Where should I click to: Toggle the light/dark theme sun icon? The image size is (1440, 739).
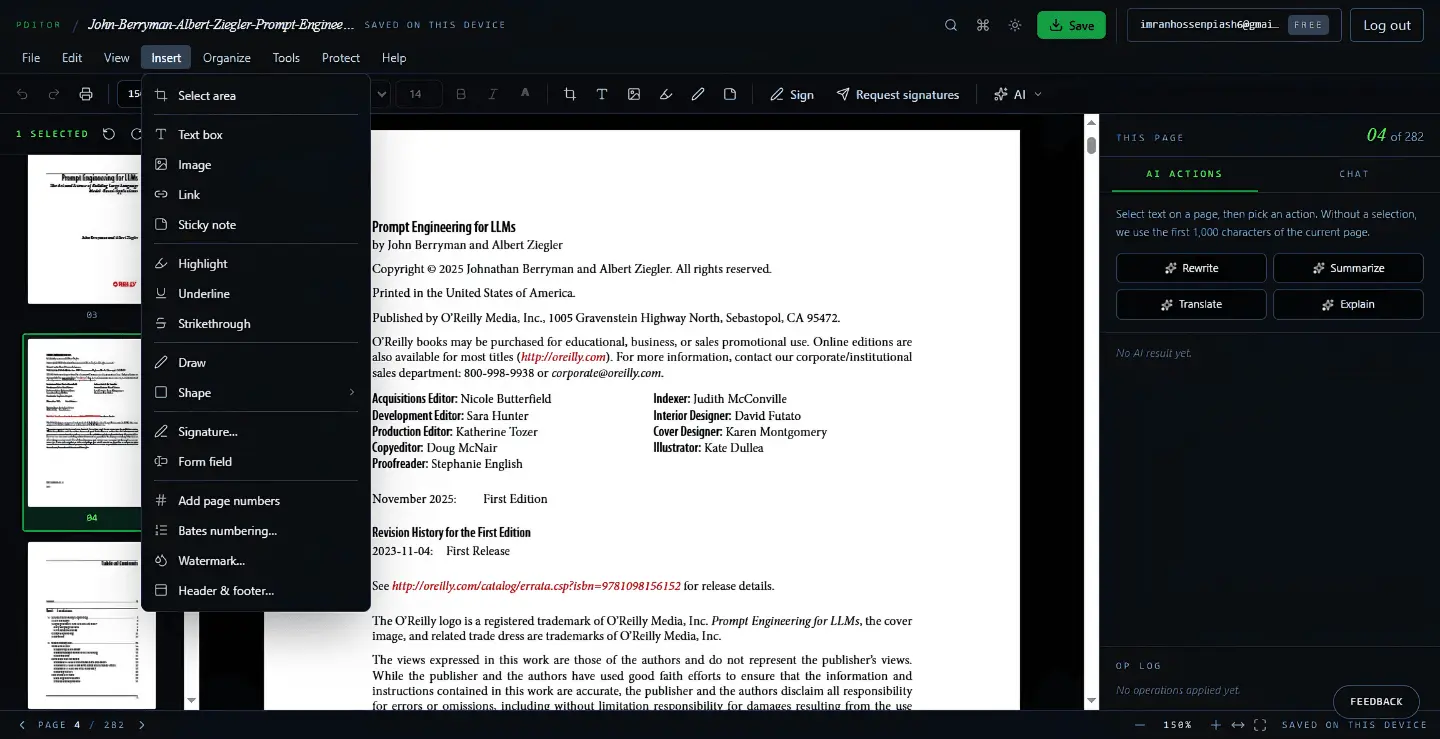pyautogui.click(x=1015, y=25)
